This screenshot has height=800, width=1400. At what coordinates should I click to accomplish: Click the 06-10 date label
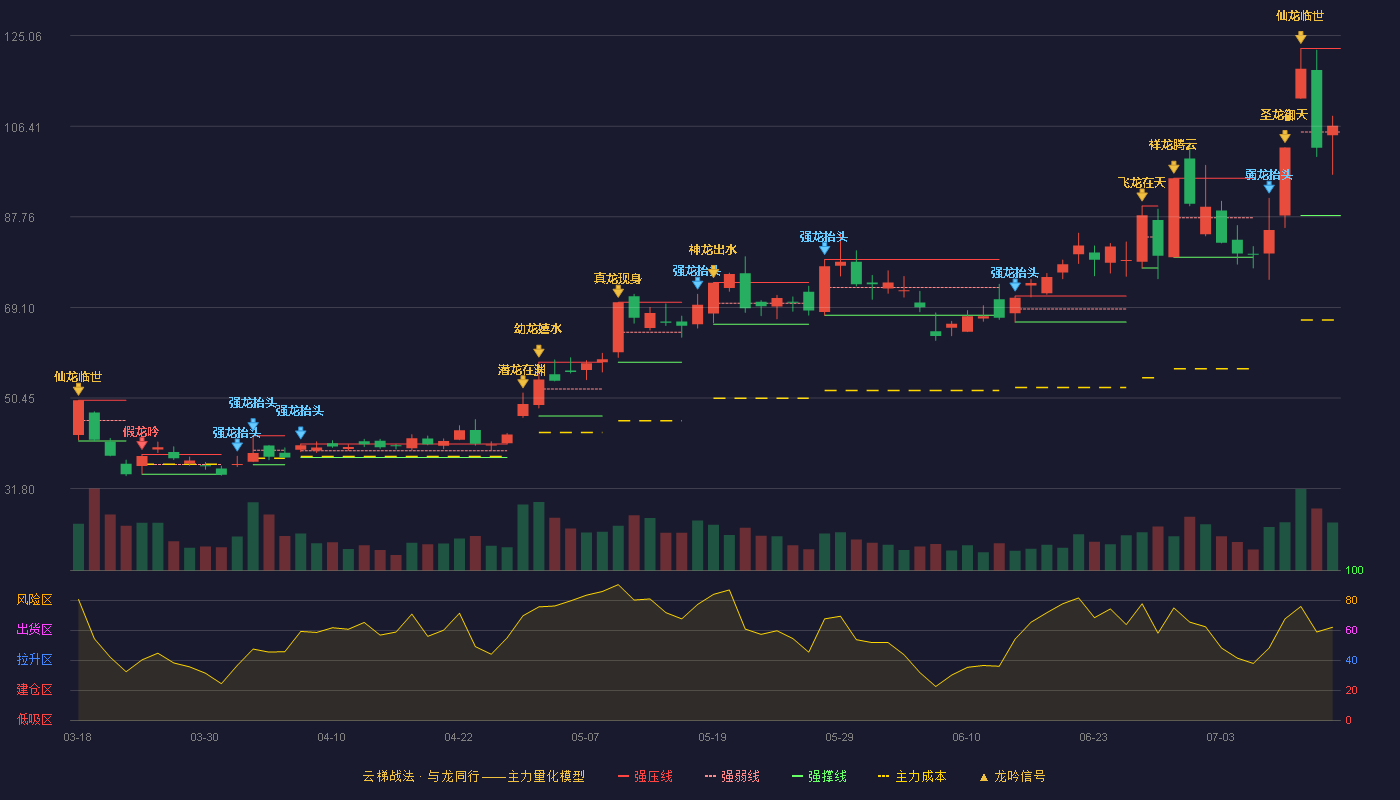coord(966,737)
